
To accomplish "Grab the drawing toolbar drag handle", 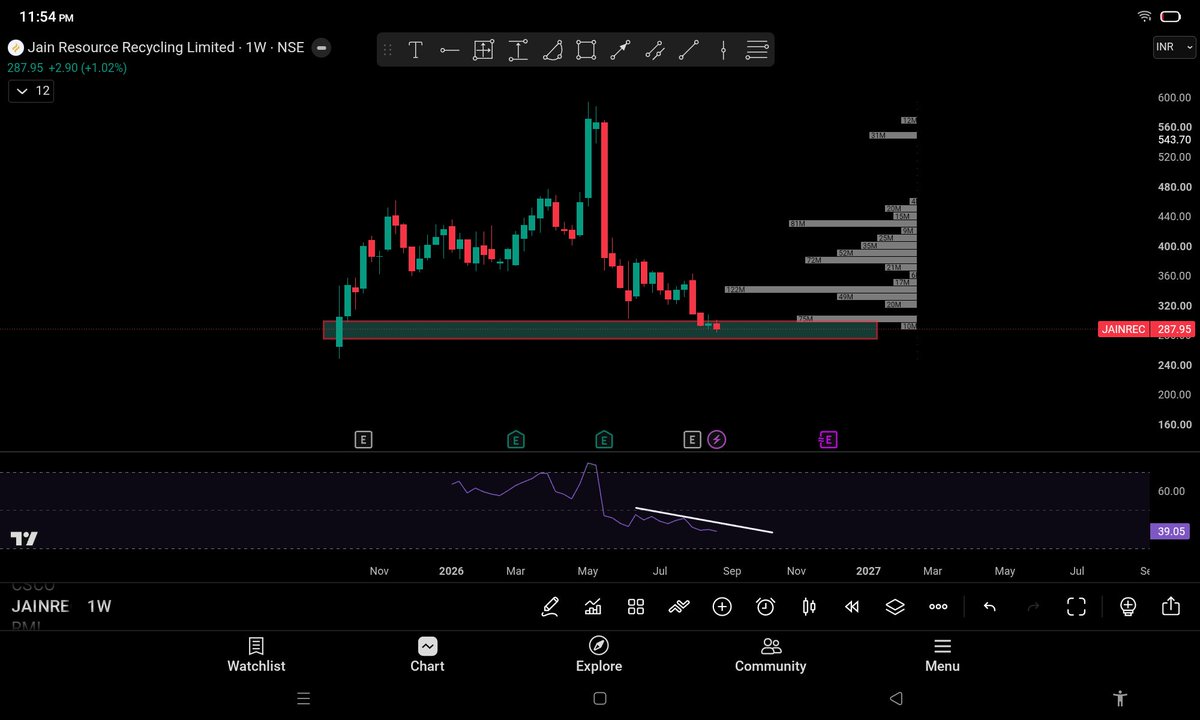I will pos(388,50).
